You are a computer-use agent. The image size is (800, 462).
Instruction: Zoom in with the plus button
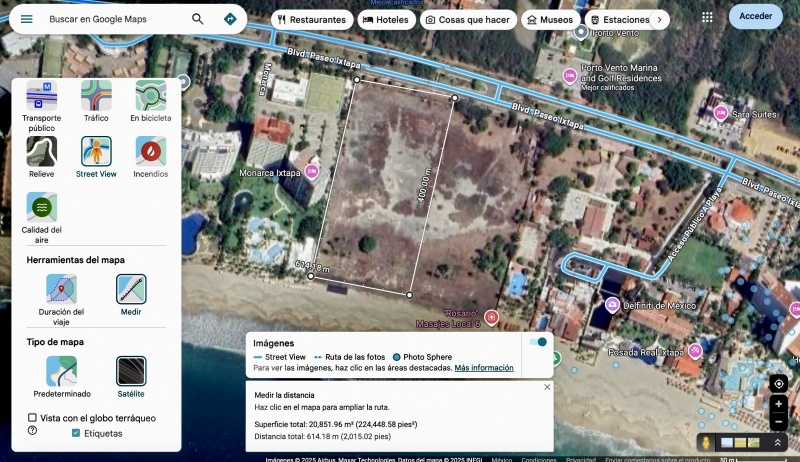(x=778, y=404)
